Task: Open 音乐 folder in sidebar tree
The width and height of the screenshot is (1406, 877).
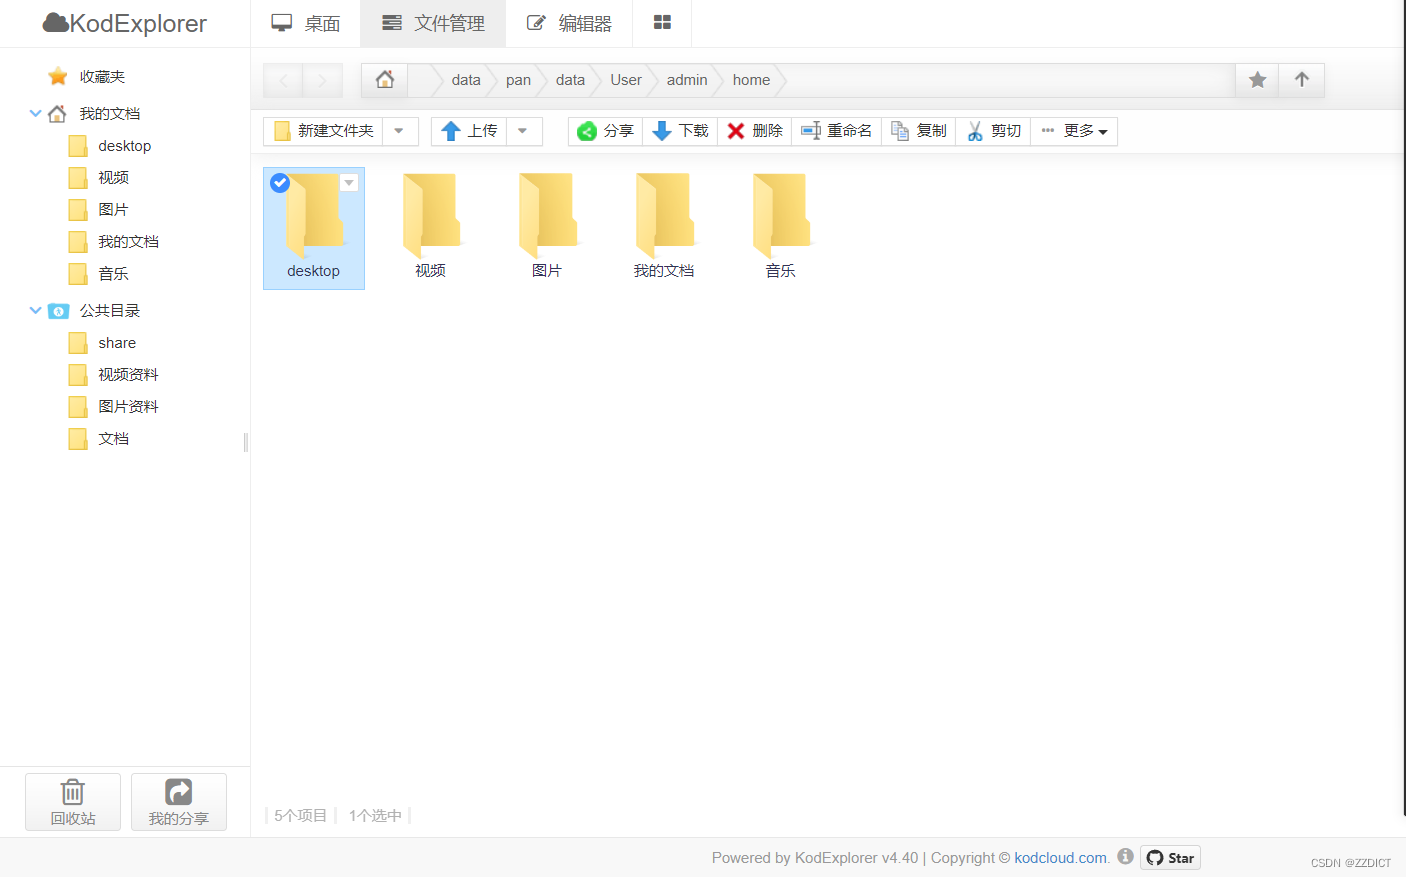Action: [99, 274]
